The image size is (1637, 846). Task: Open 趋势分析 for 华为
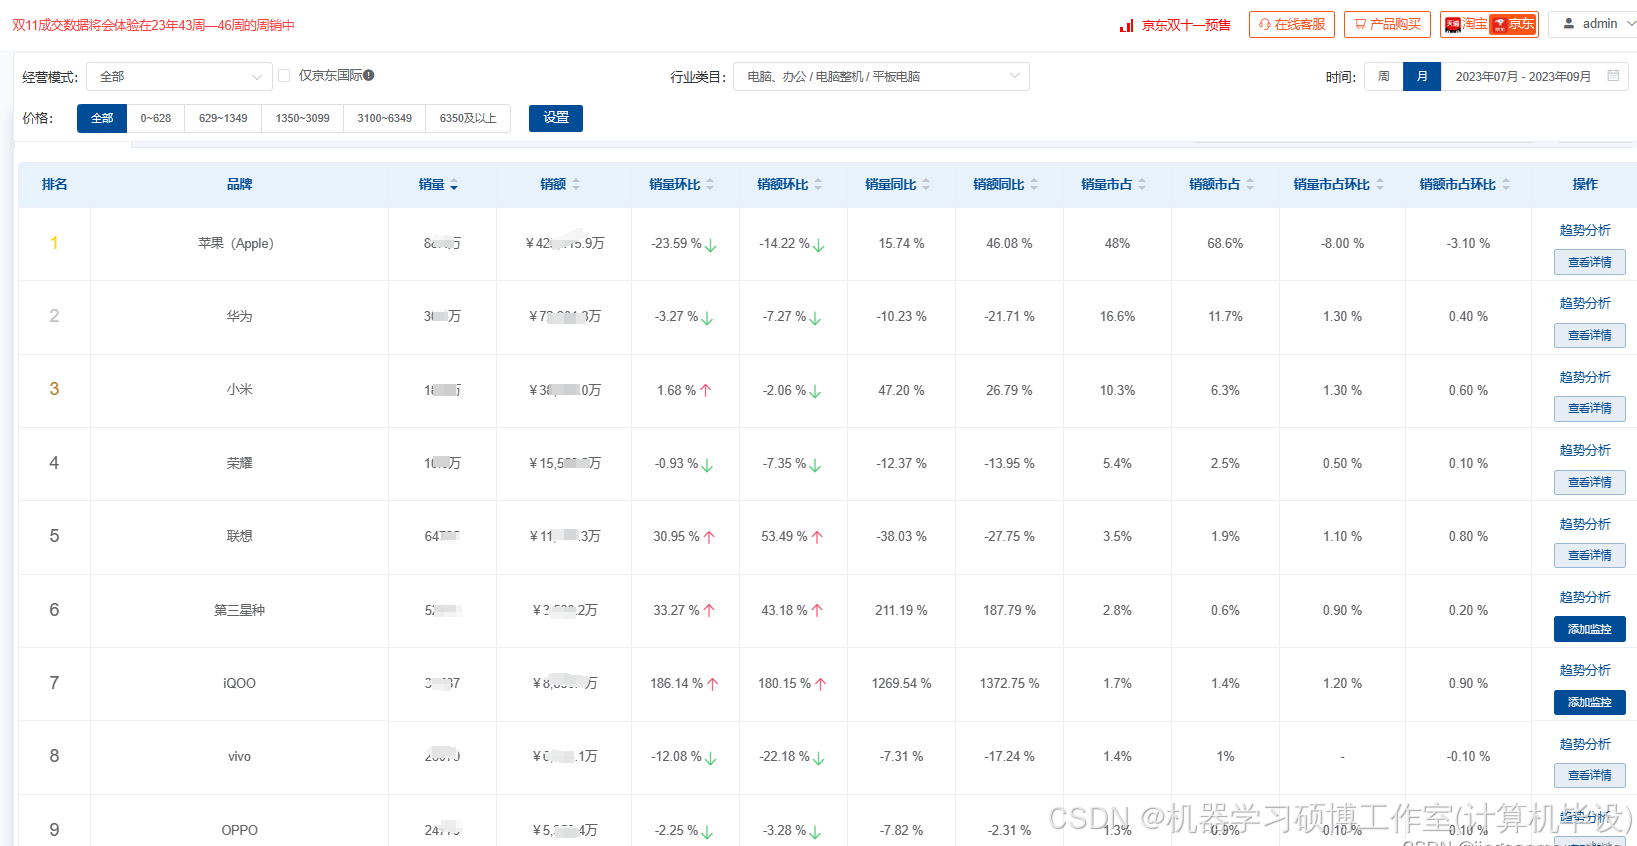(x=1585, y=303)
